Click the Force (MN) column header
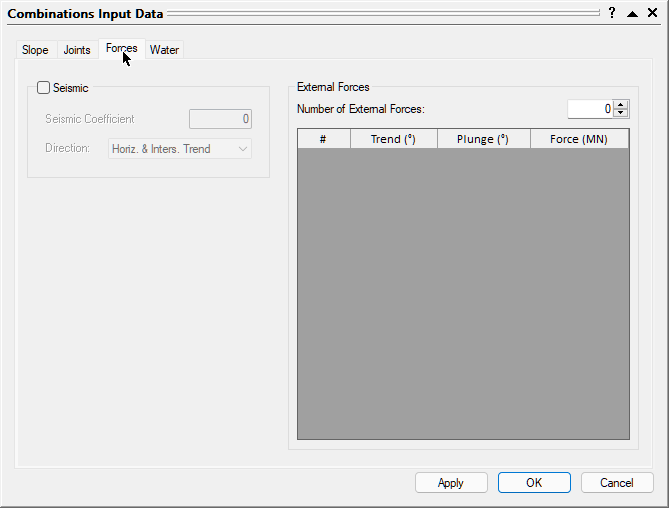 click(579, 139)
